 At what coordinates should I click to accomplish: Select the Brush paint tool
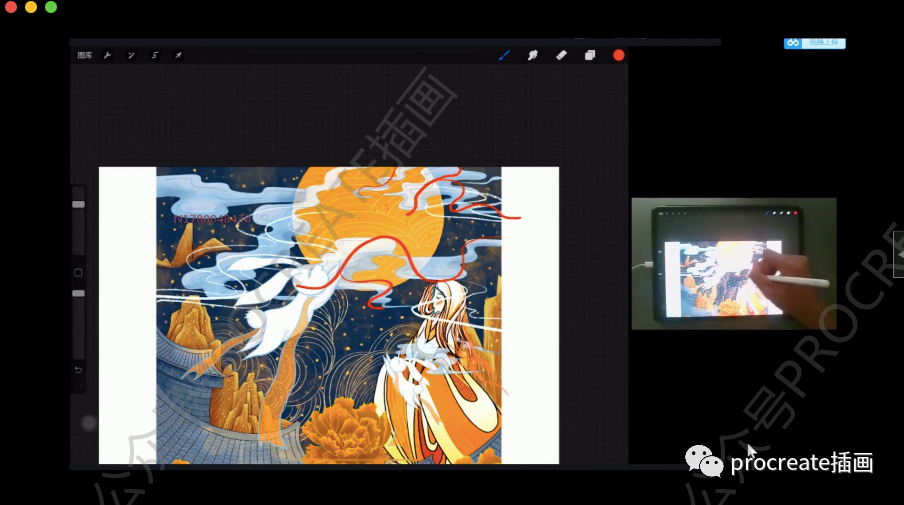coord(504,55)
